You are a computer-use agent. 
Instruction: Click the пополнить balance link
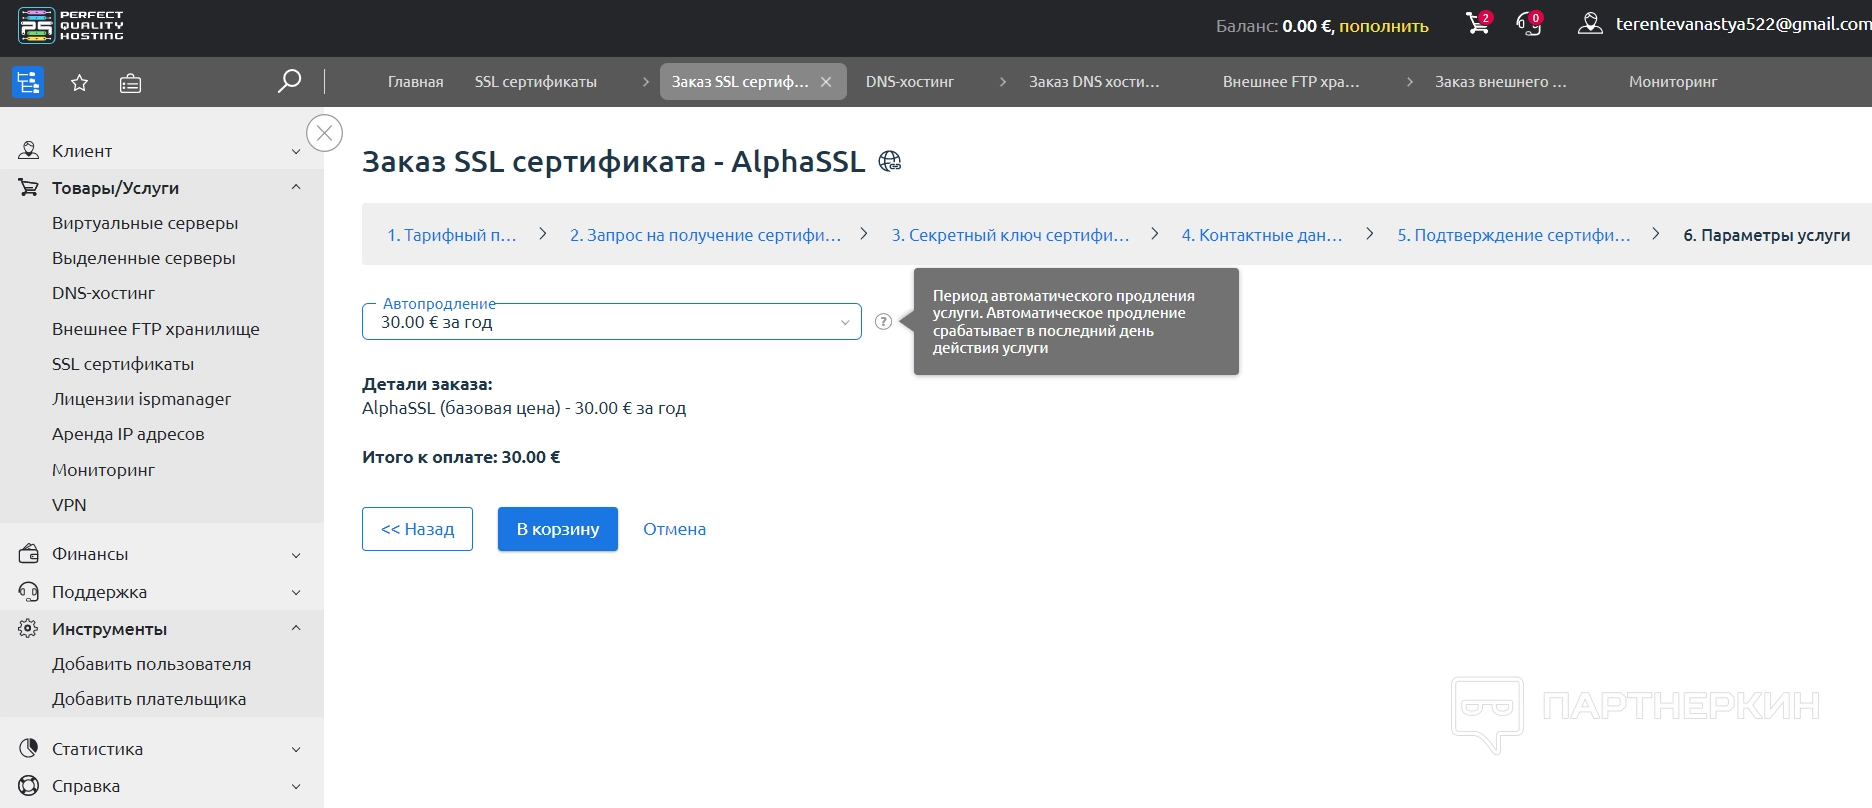1383,26
